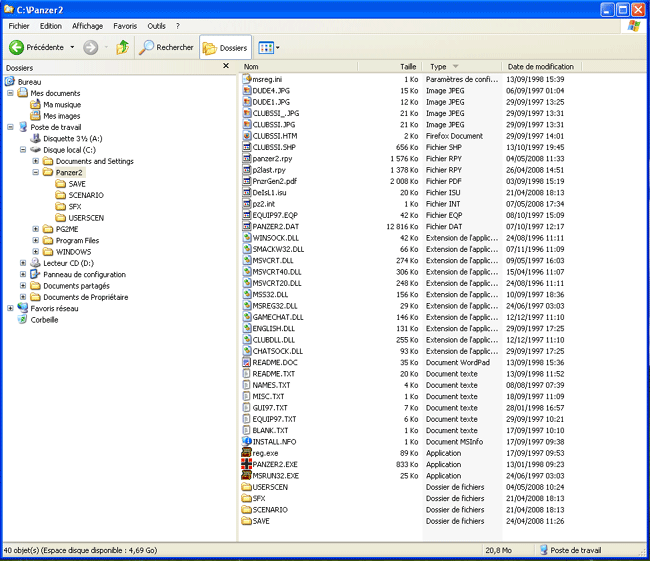Go back with the Précédente button

pyautogui.click(x=36, y=47)
